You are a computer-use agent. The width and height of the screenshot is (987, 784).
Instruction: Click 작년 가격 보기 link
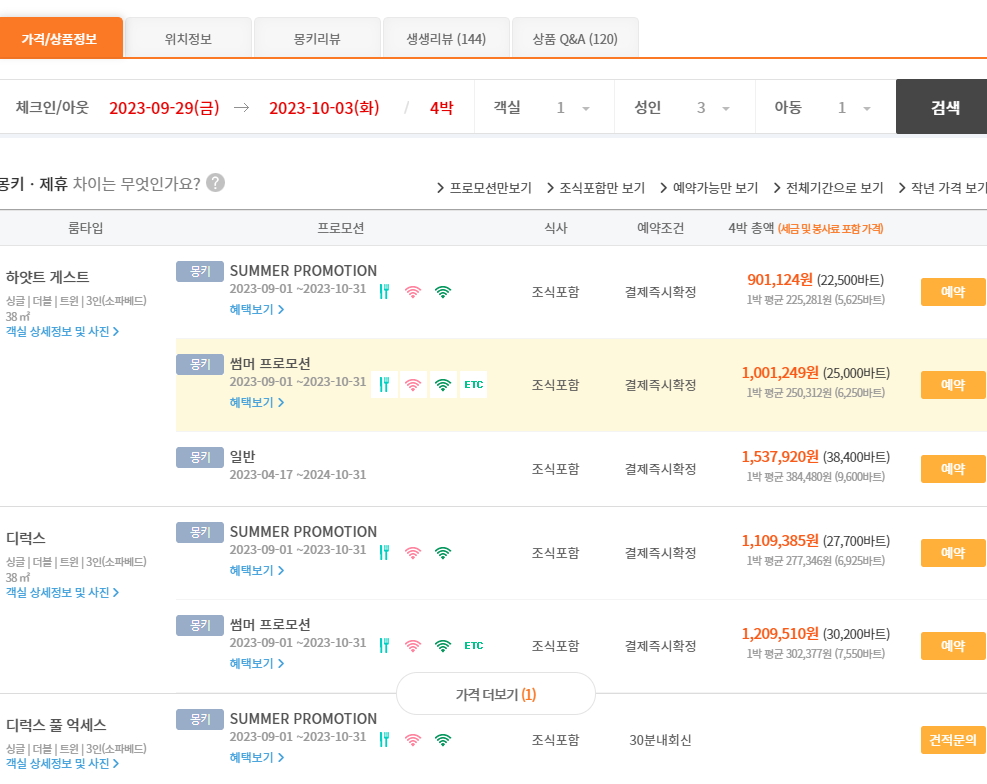click(x=942, y=188)
